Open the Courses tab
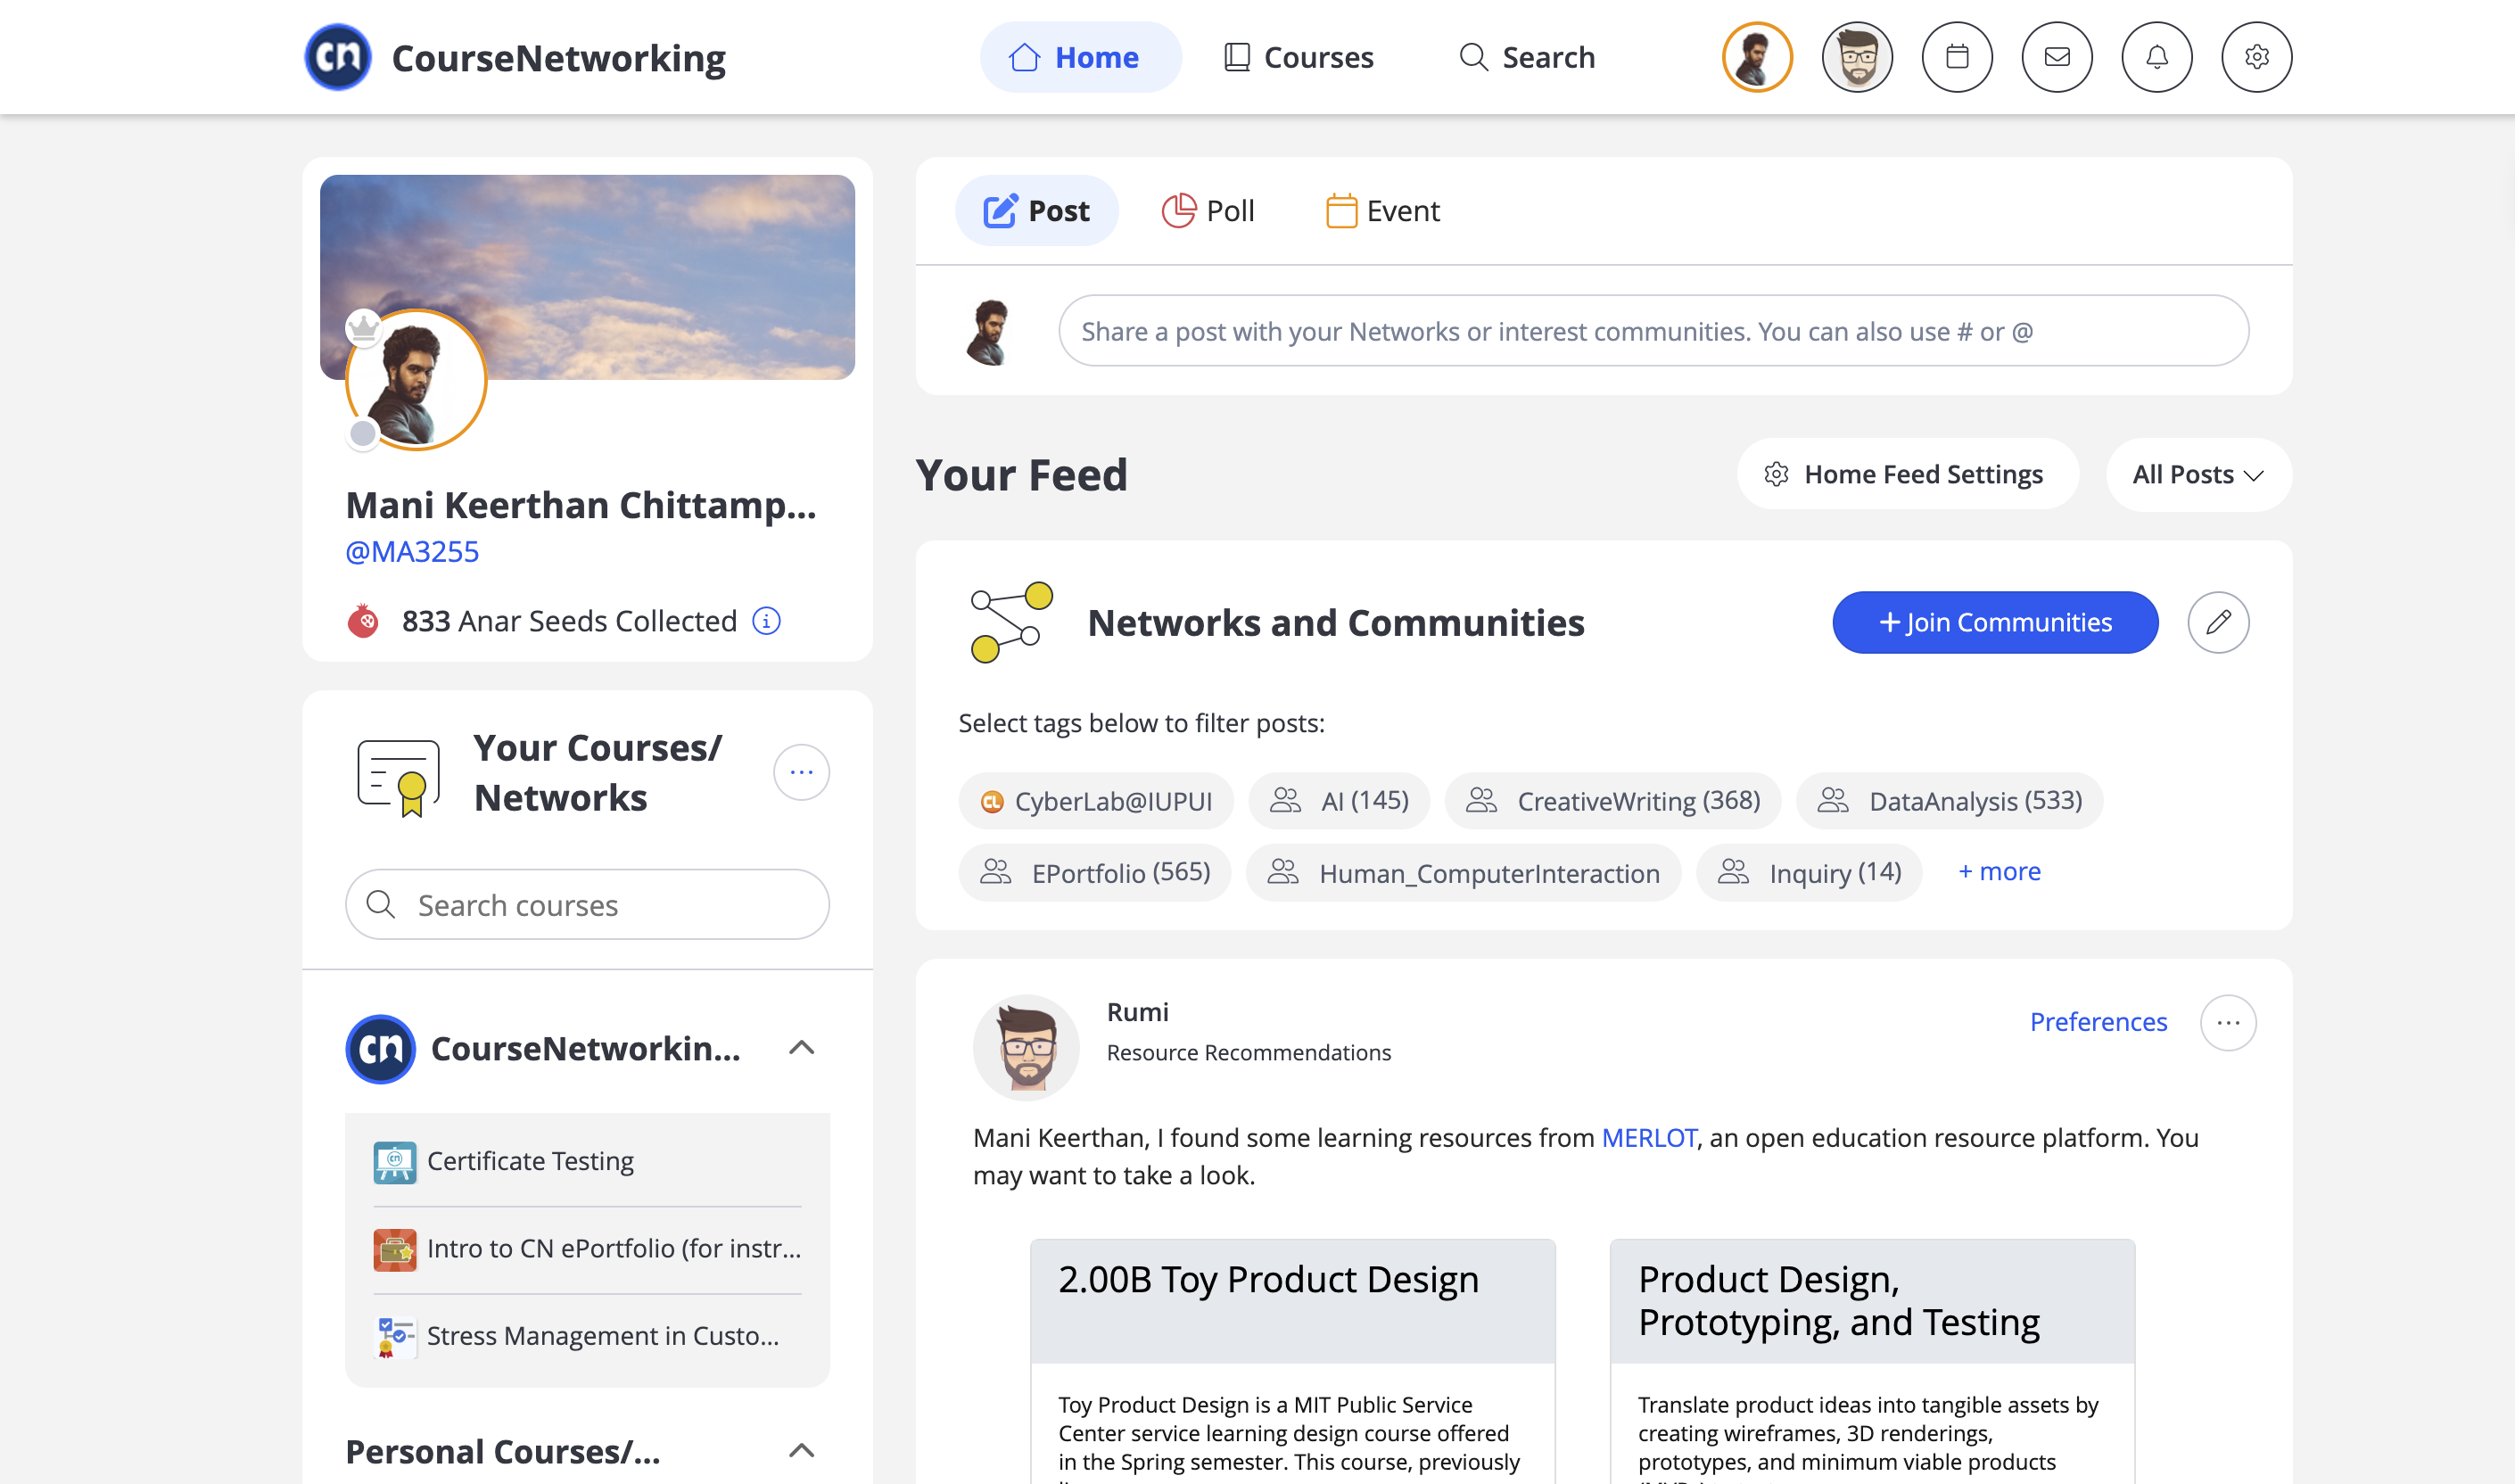This screenshot has height=1484, width=2515. click(1299, 57)
